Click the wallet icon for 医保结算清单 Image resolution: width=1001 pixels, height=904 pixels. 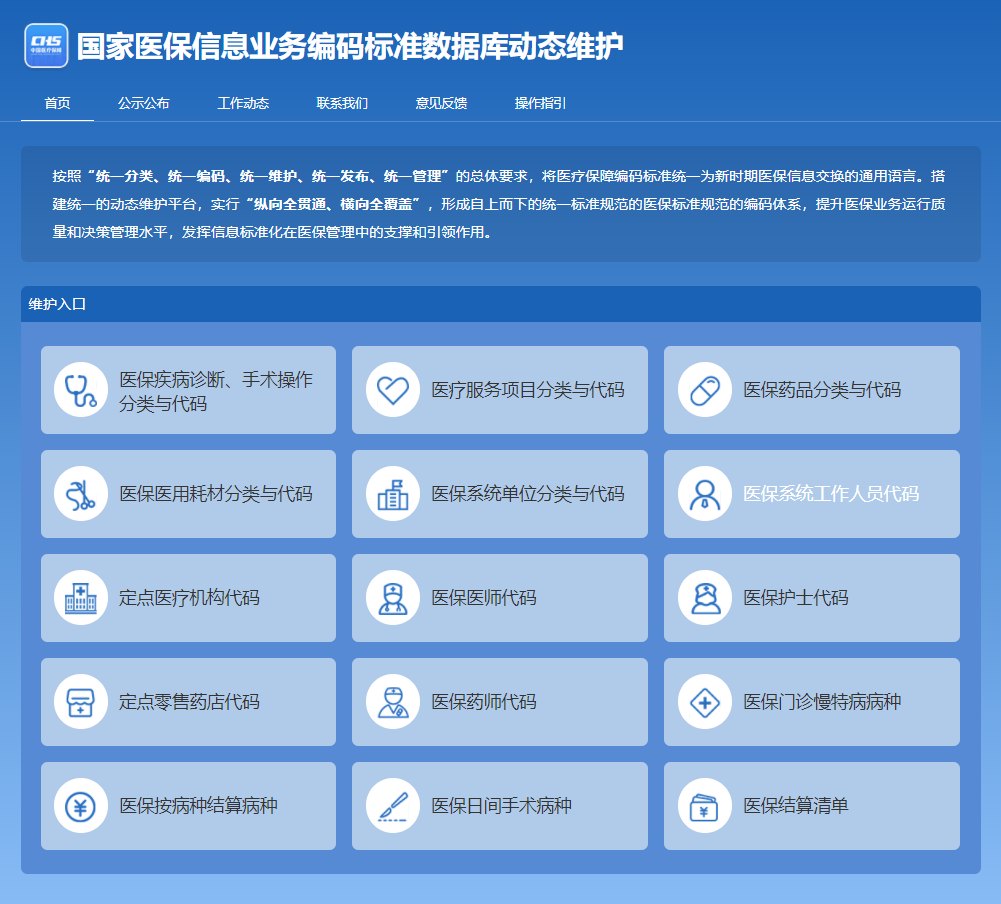point(705,805)
